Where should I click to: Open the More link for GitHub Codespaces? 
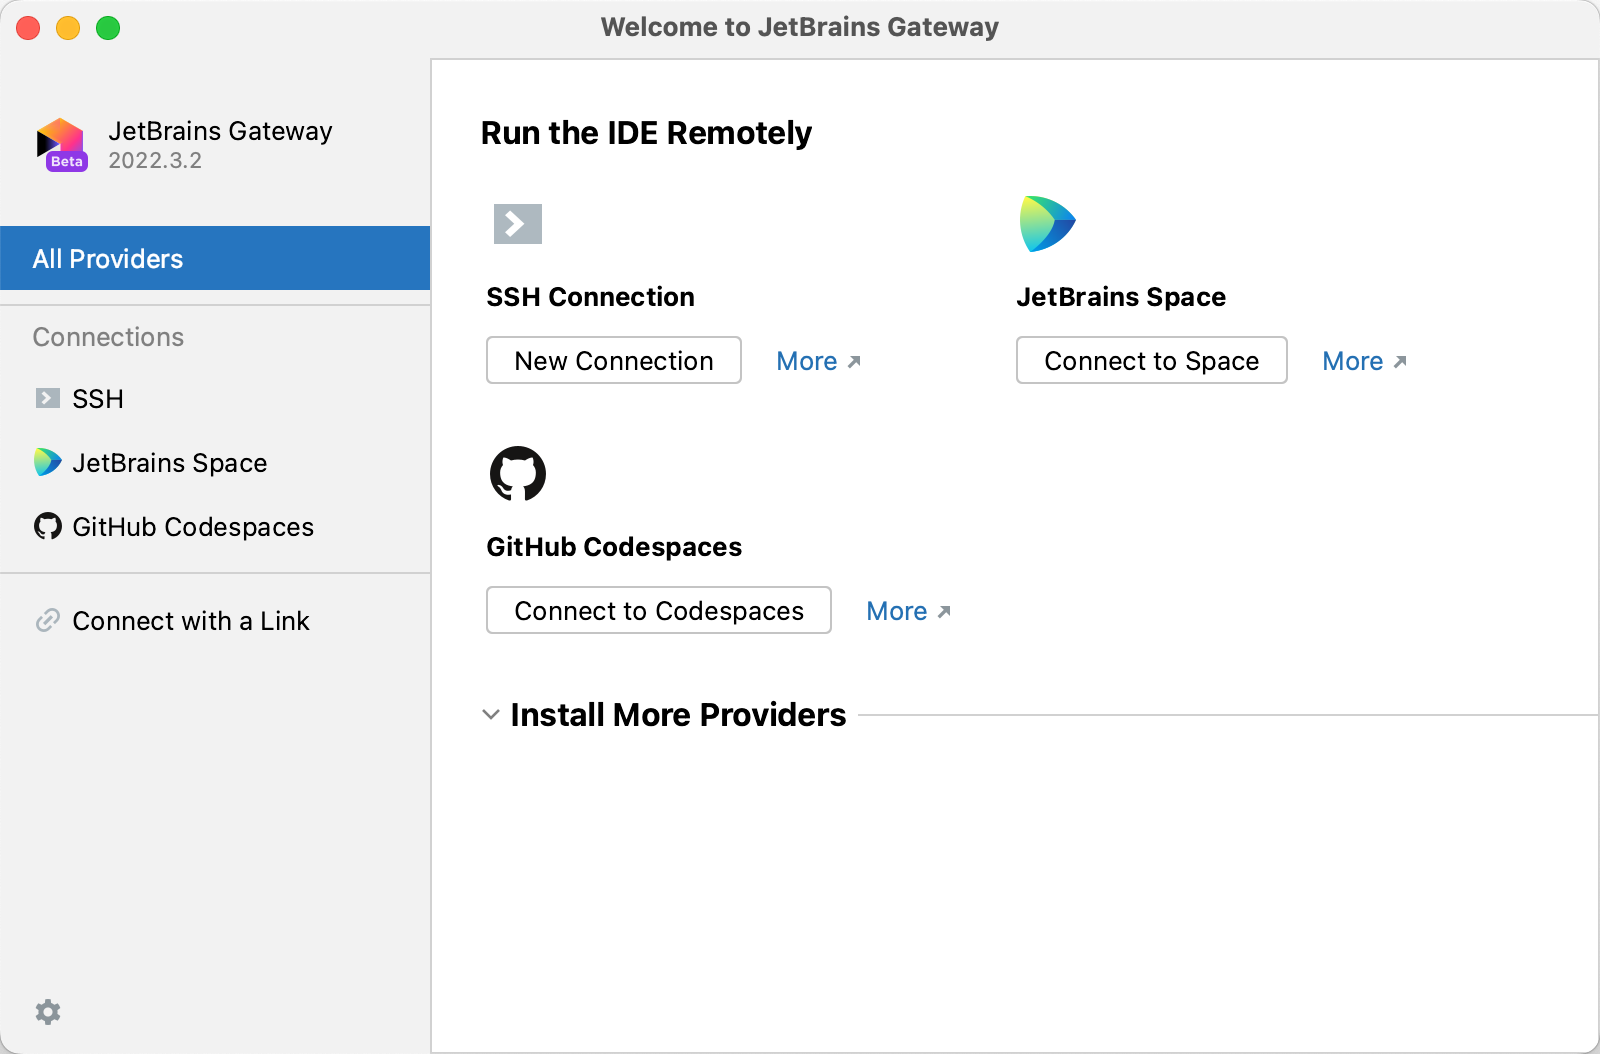(x=907, y=611)
